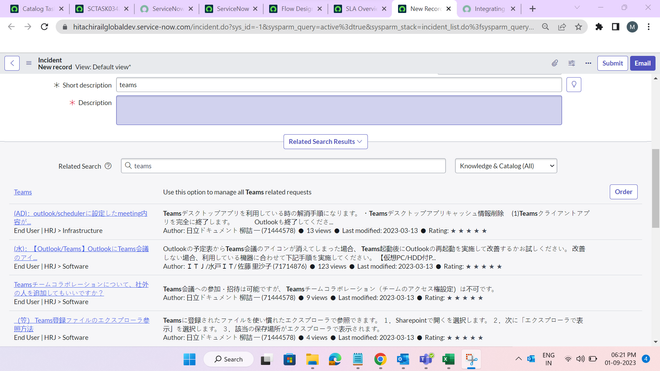Click the share page icon in address bar
660x371 pixels.
click(x=562, y=27)
